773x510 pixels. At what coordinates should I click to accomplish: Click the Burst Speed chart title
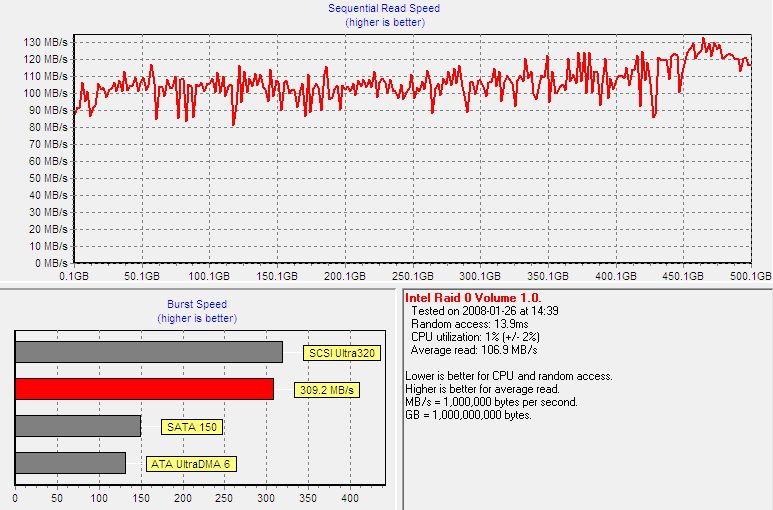(197, 304)
